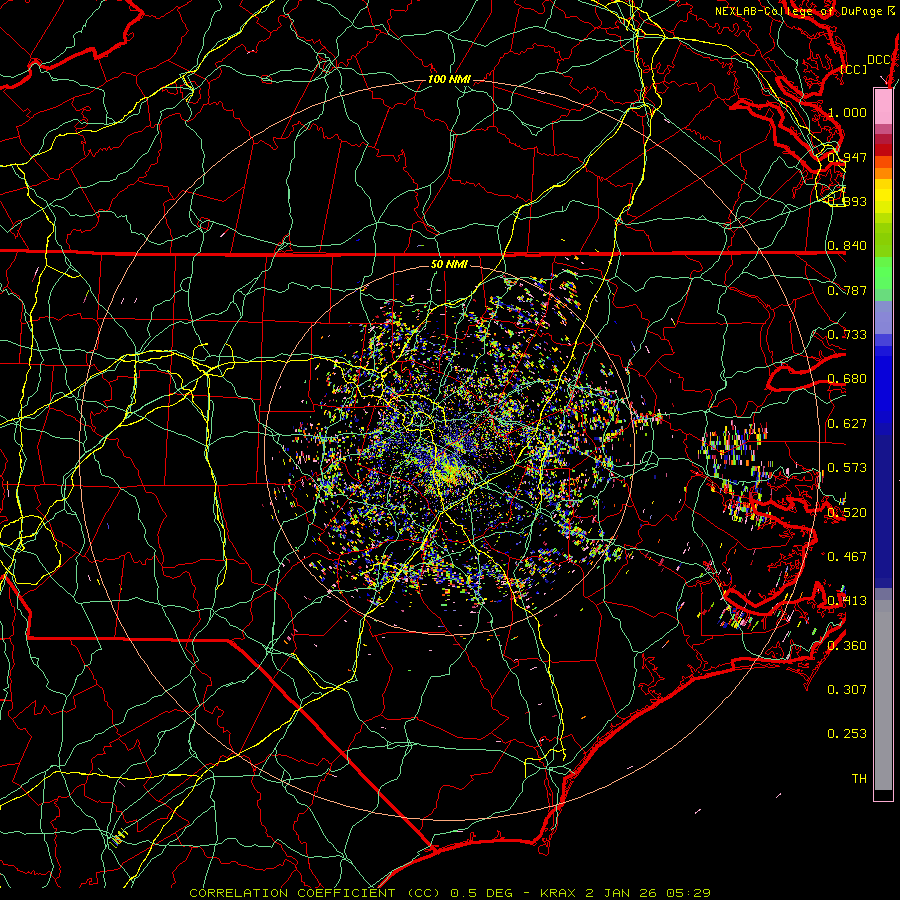Click the KRAX radar site identifier
Image resolution: width=900 pixels, height=900 pixels.
(558, 893)
